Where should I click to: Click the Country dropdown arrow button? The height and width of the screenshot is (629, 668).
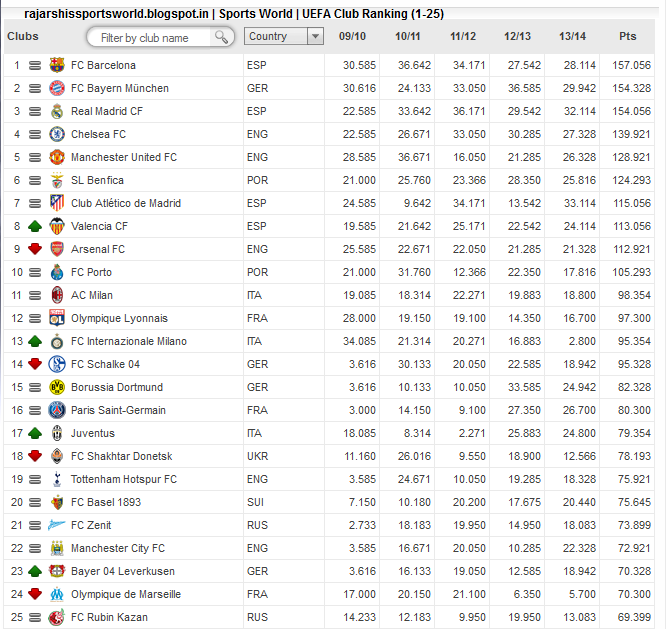pyautogui.click(x=315, y=36)
